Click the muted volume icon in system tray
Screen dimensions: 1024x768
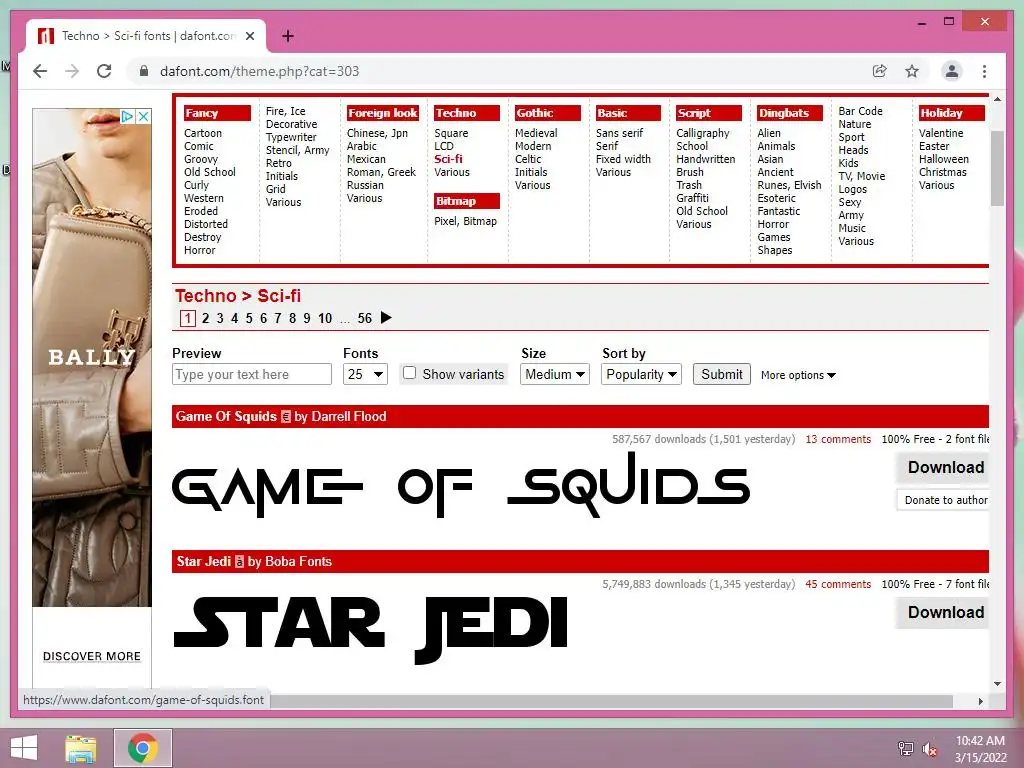(x=929, y=749)
